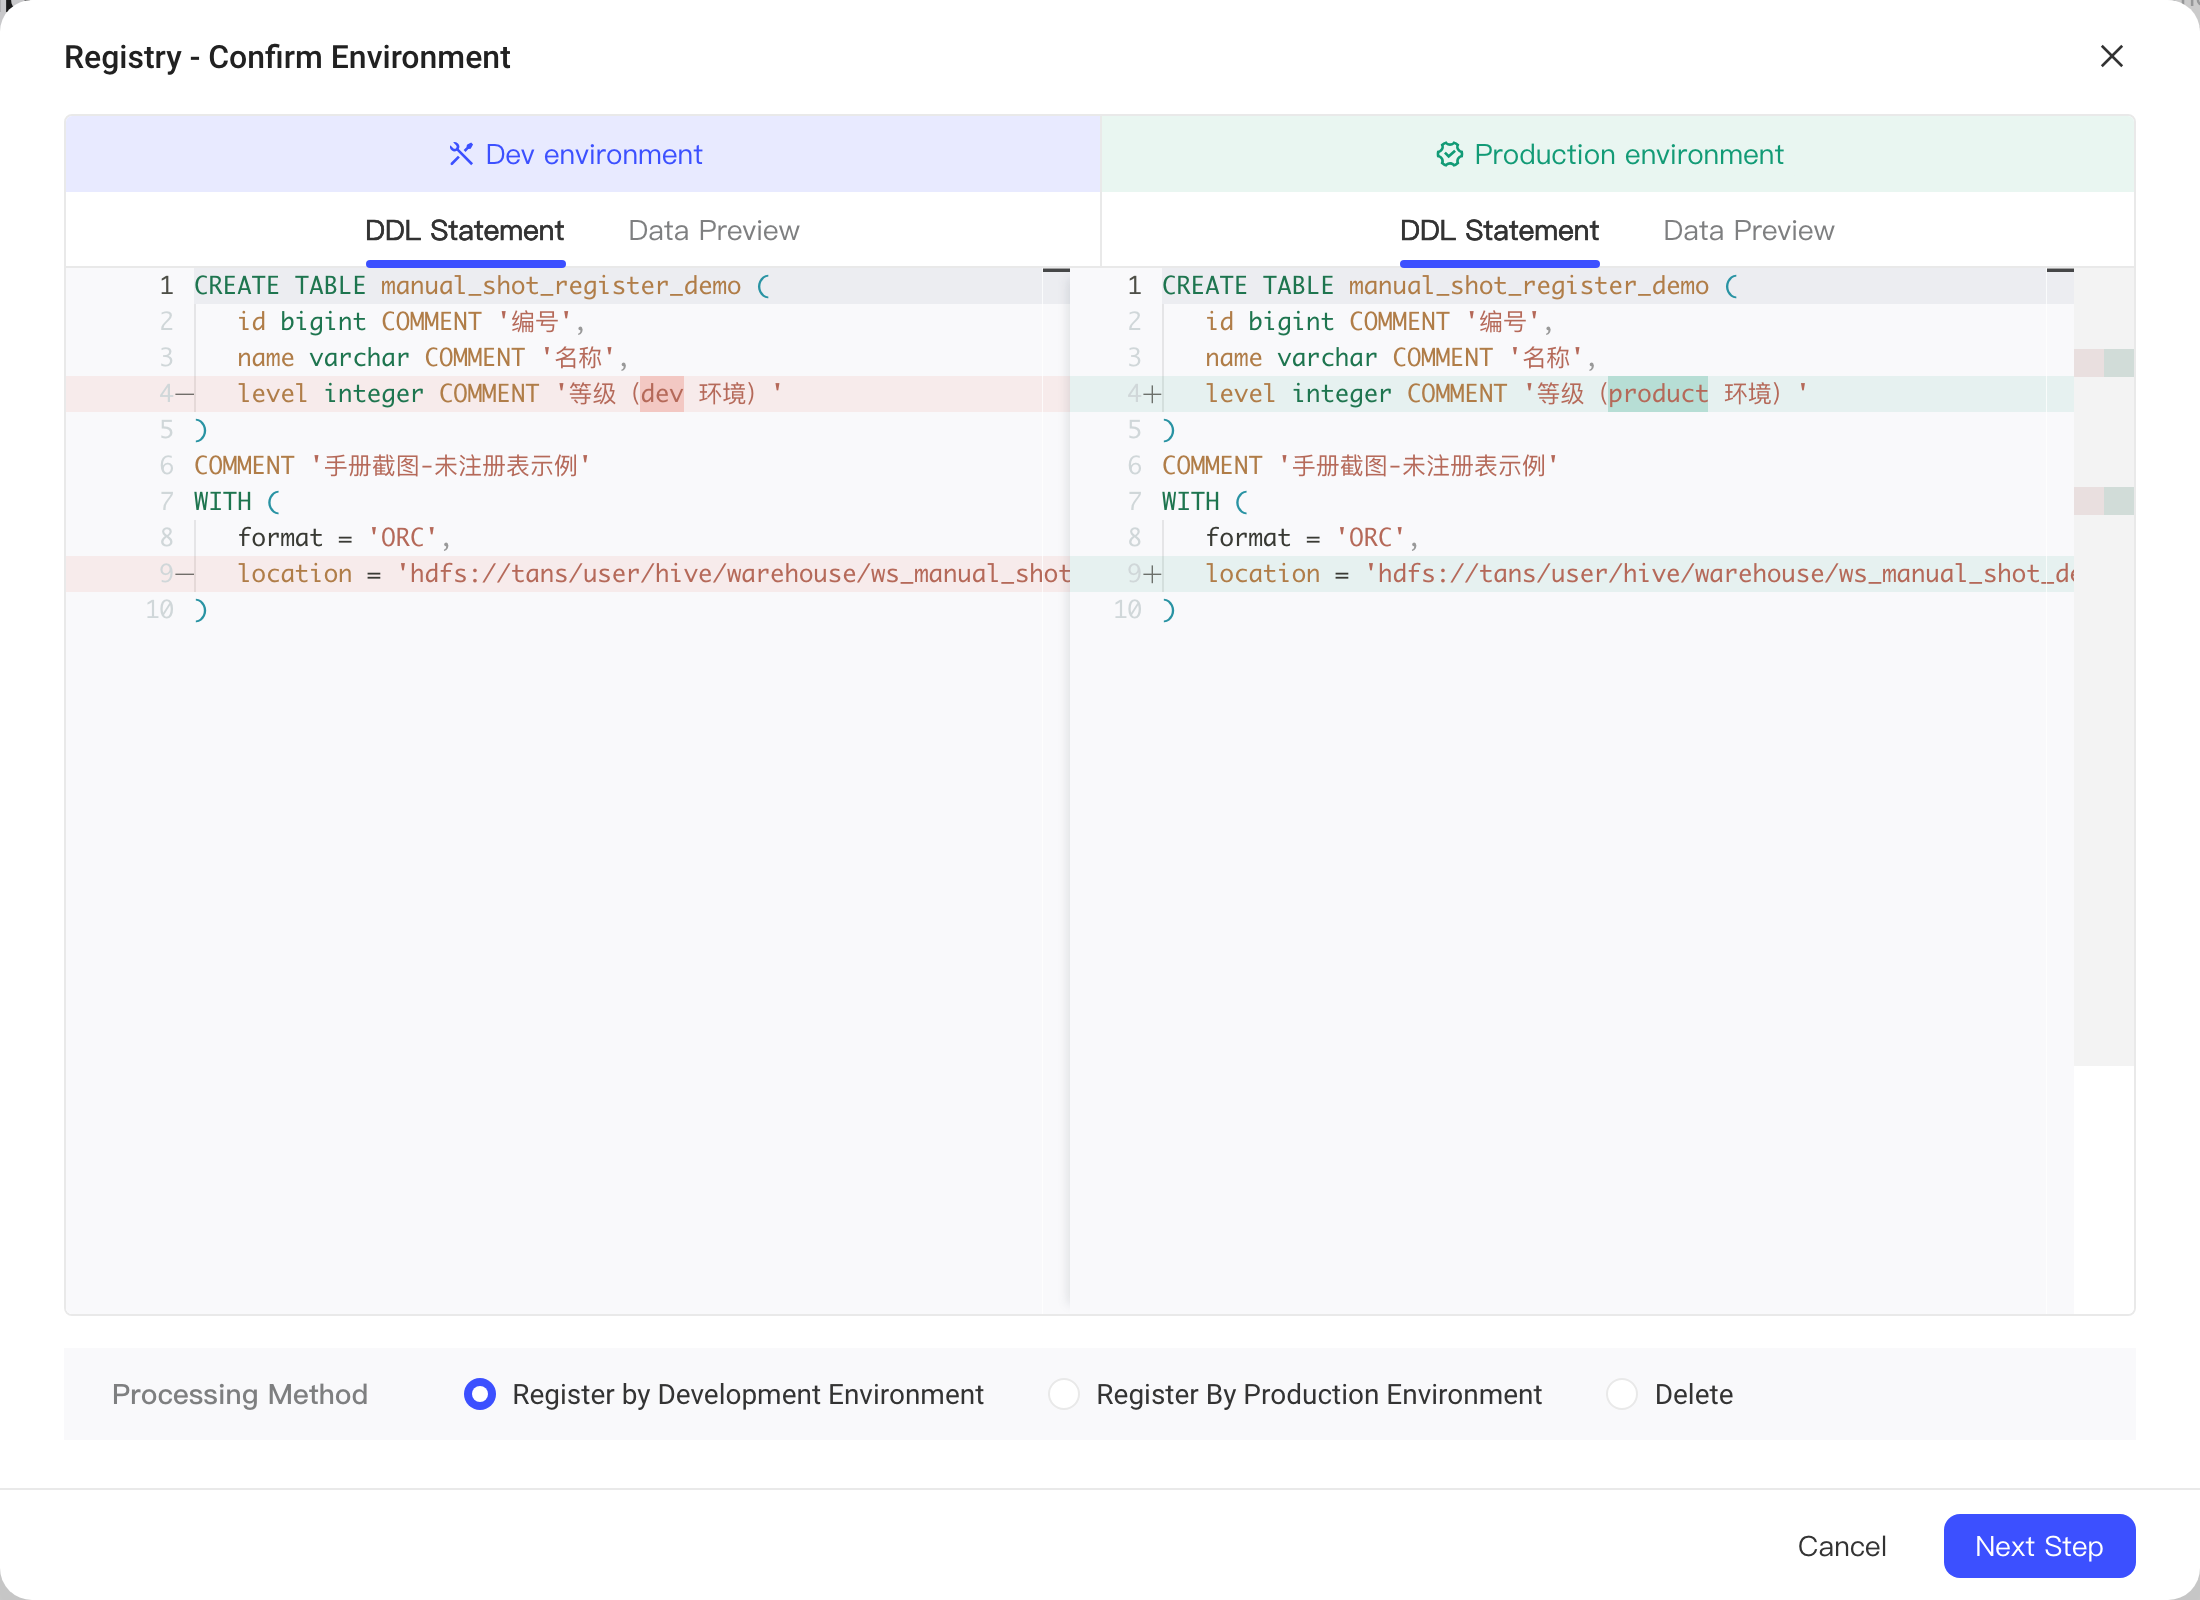Viewport: 2200px width, 1600px height.
Task: Click highlighted 'dev' word in Dev DDL
Action: click(662, 394)
